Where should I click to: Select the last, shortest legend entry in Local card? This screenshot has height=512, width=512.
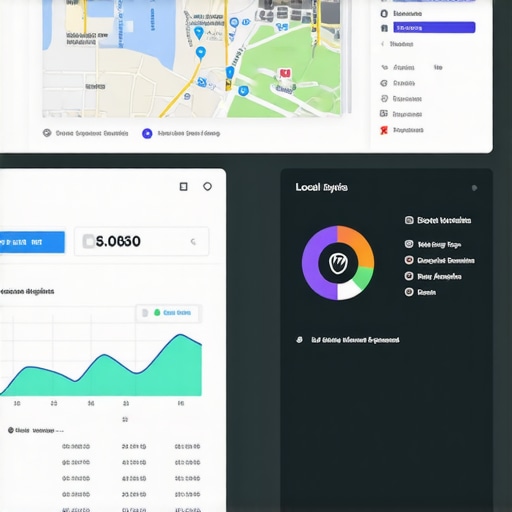[420, 292]
